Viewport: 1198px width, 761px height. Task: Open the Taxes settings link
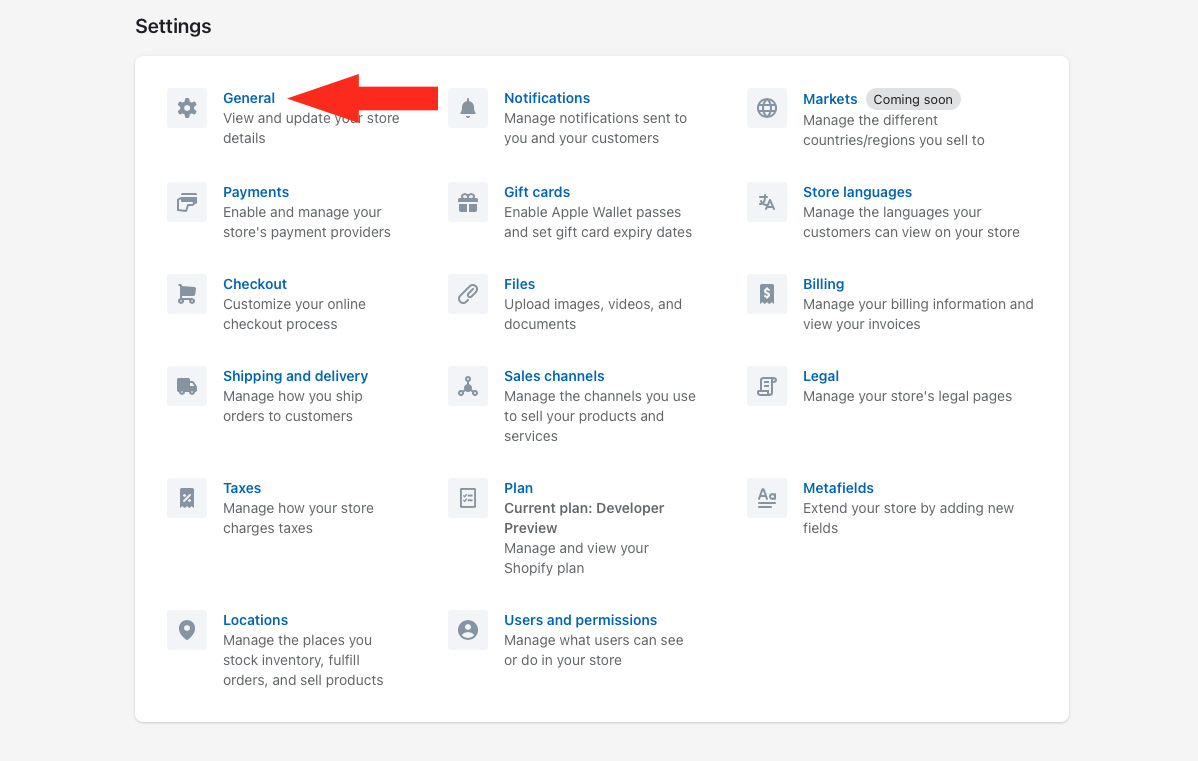tap(242, 487)
